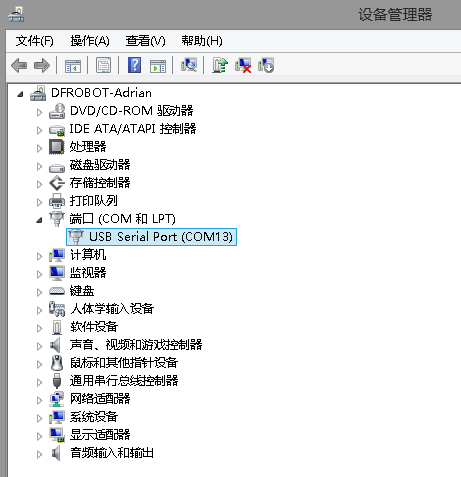Select the 处理器 category
461x477 pixels.
88,147
